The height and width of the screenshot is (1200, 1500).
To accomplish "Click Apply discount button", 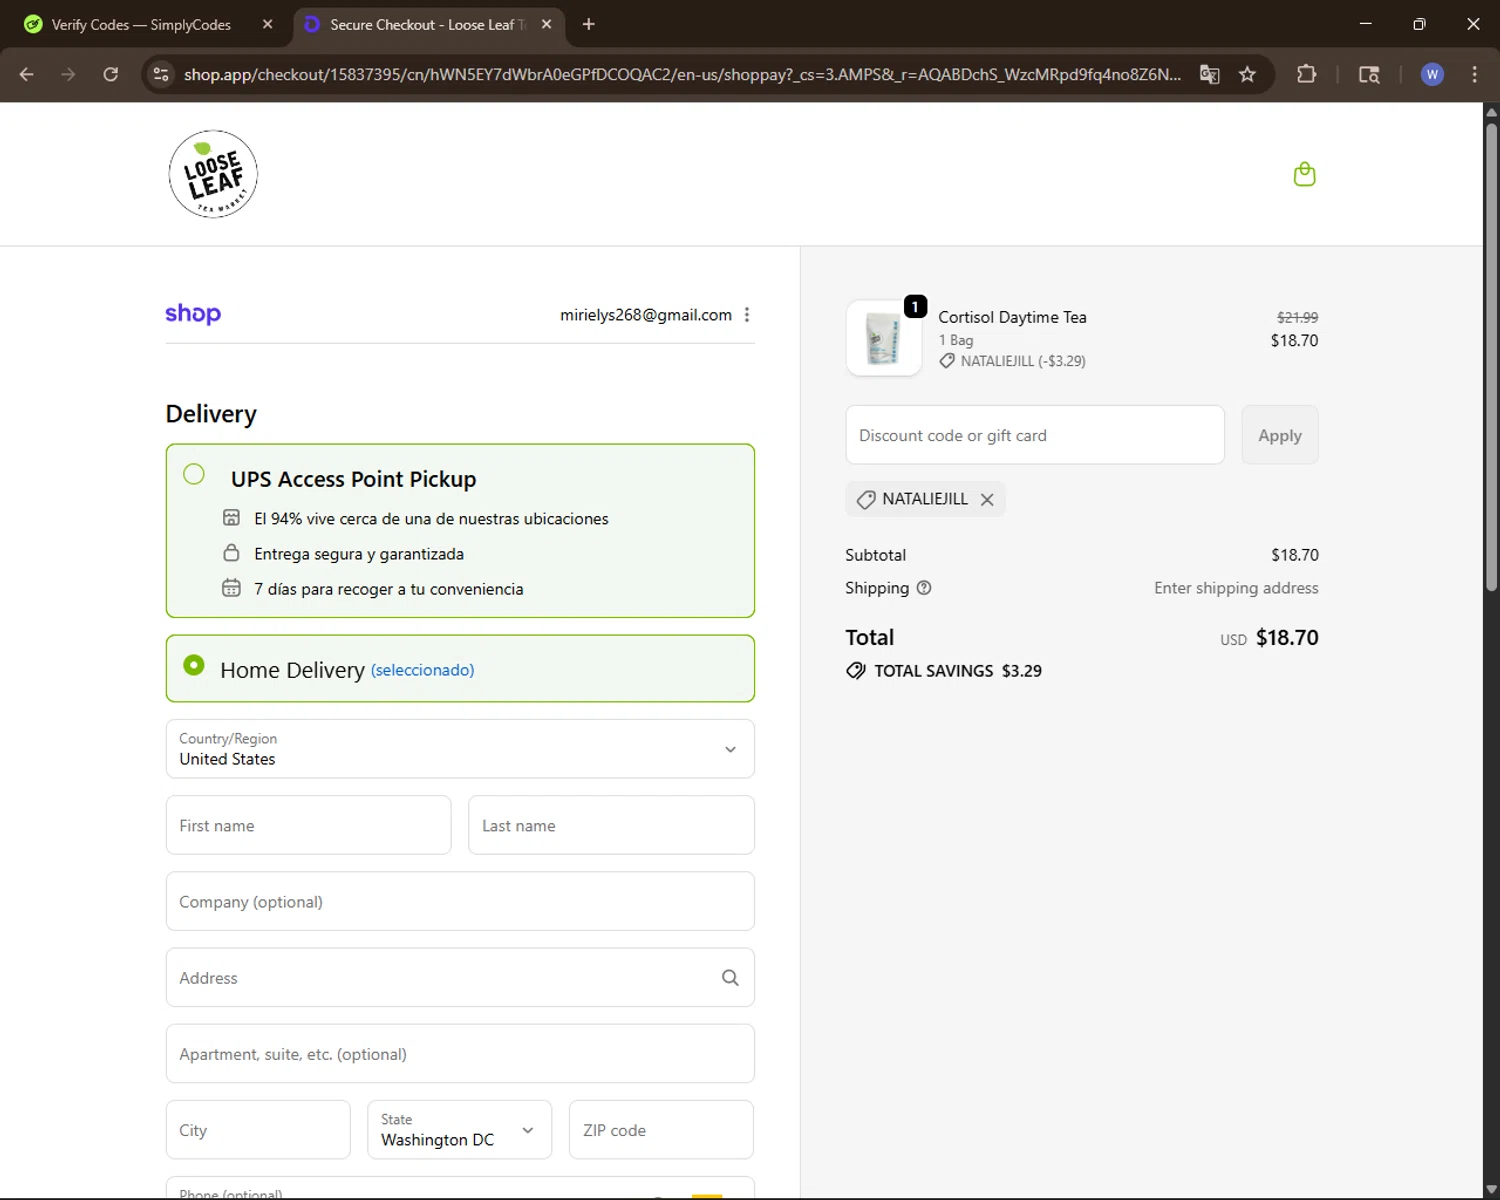I will (1280, 435).
